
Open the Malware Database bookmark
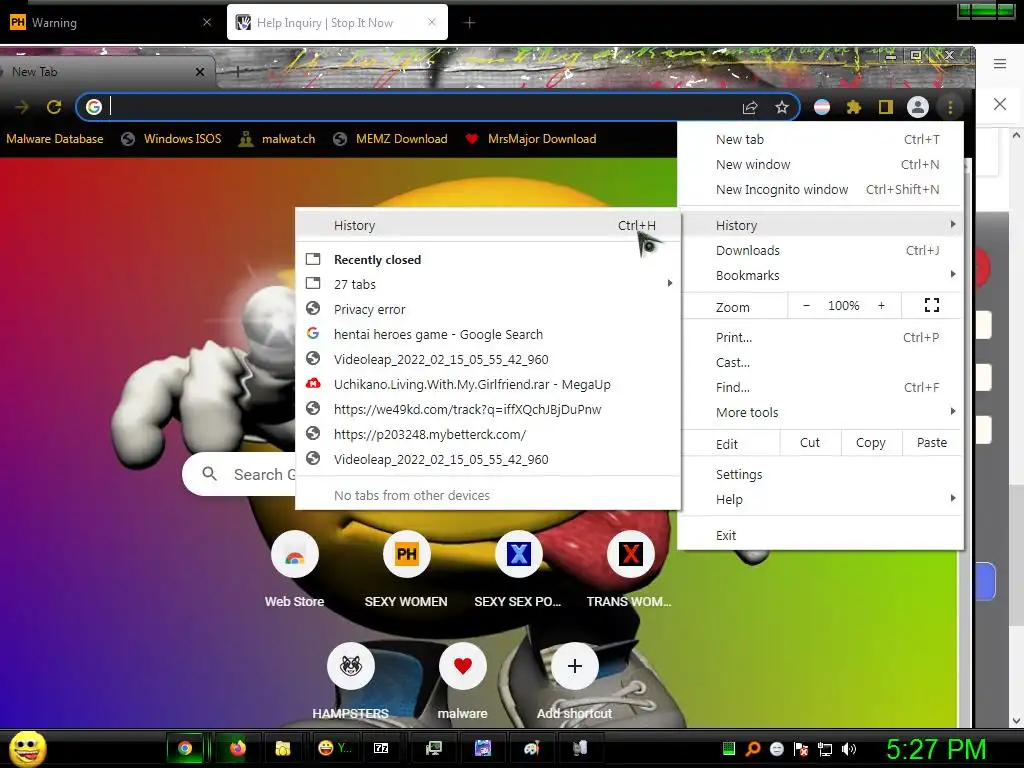55,139
